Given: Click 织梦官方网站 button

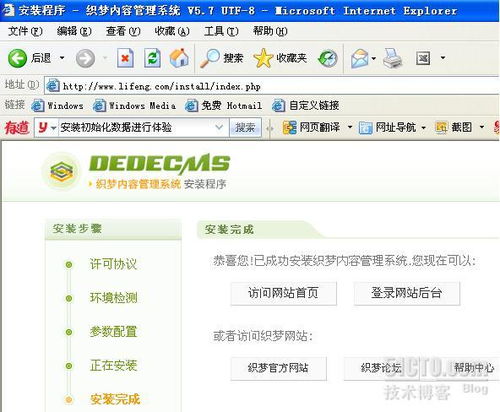Looking at the screenshot, I should point(278,368).
